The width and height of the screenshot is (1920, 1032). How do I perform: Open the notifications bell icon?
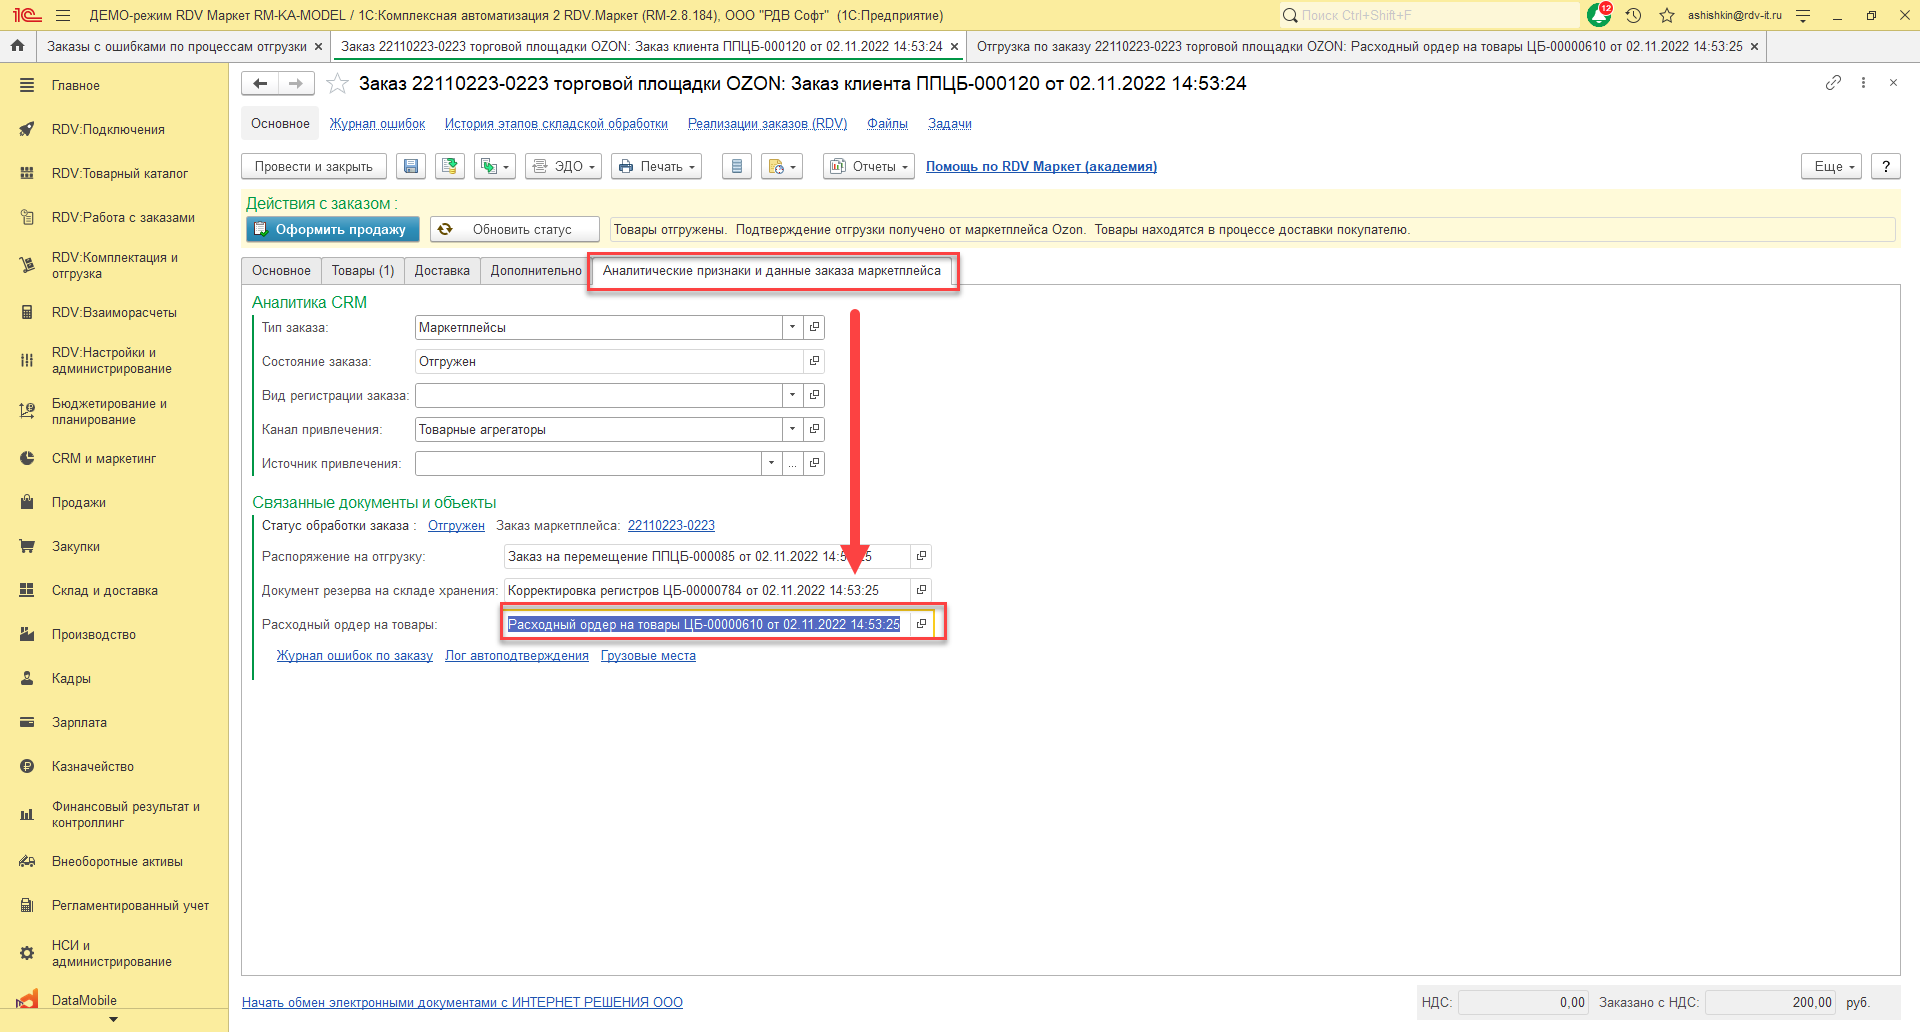(x=1598, y=15)
